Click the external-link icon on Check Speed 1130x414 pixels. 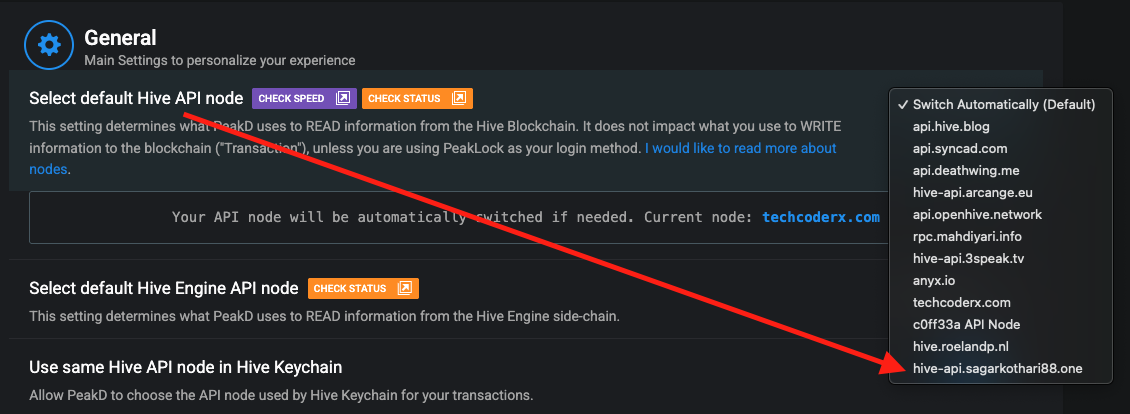click(x=343, y=98)
